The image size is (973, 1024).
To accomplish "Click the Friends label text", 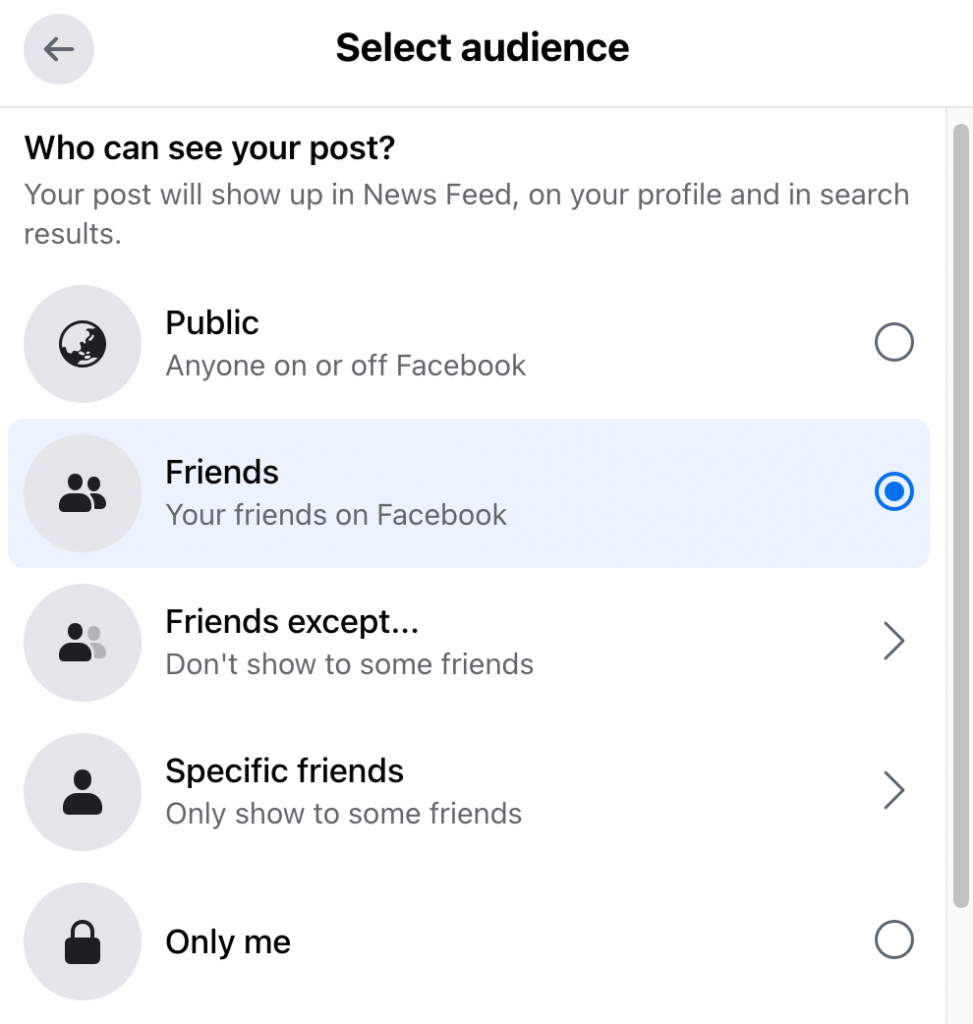I will 222,472.
